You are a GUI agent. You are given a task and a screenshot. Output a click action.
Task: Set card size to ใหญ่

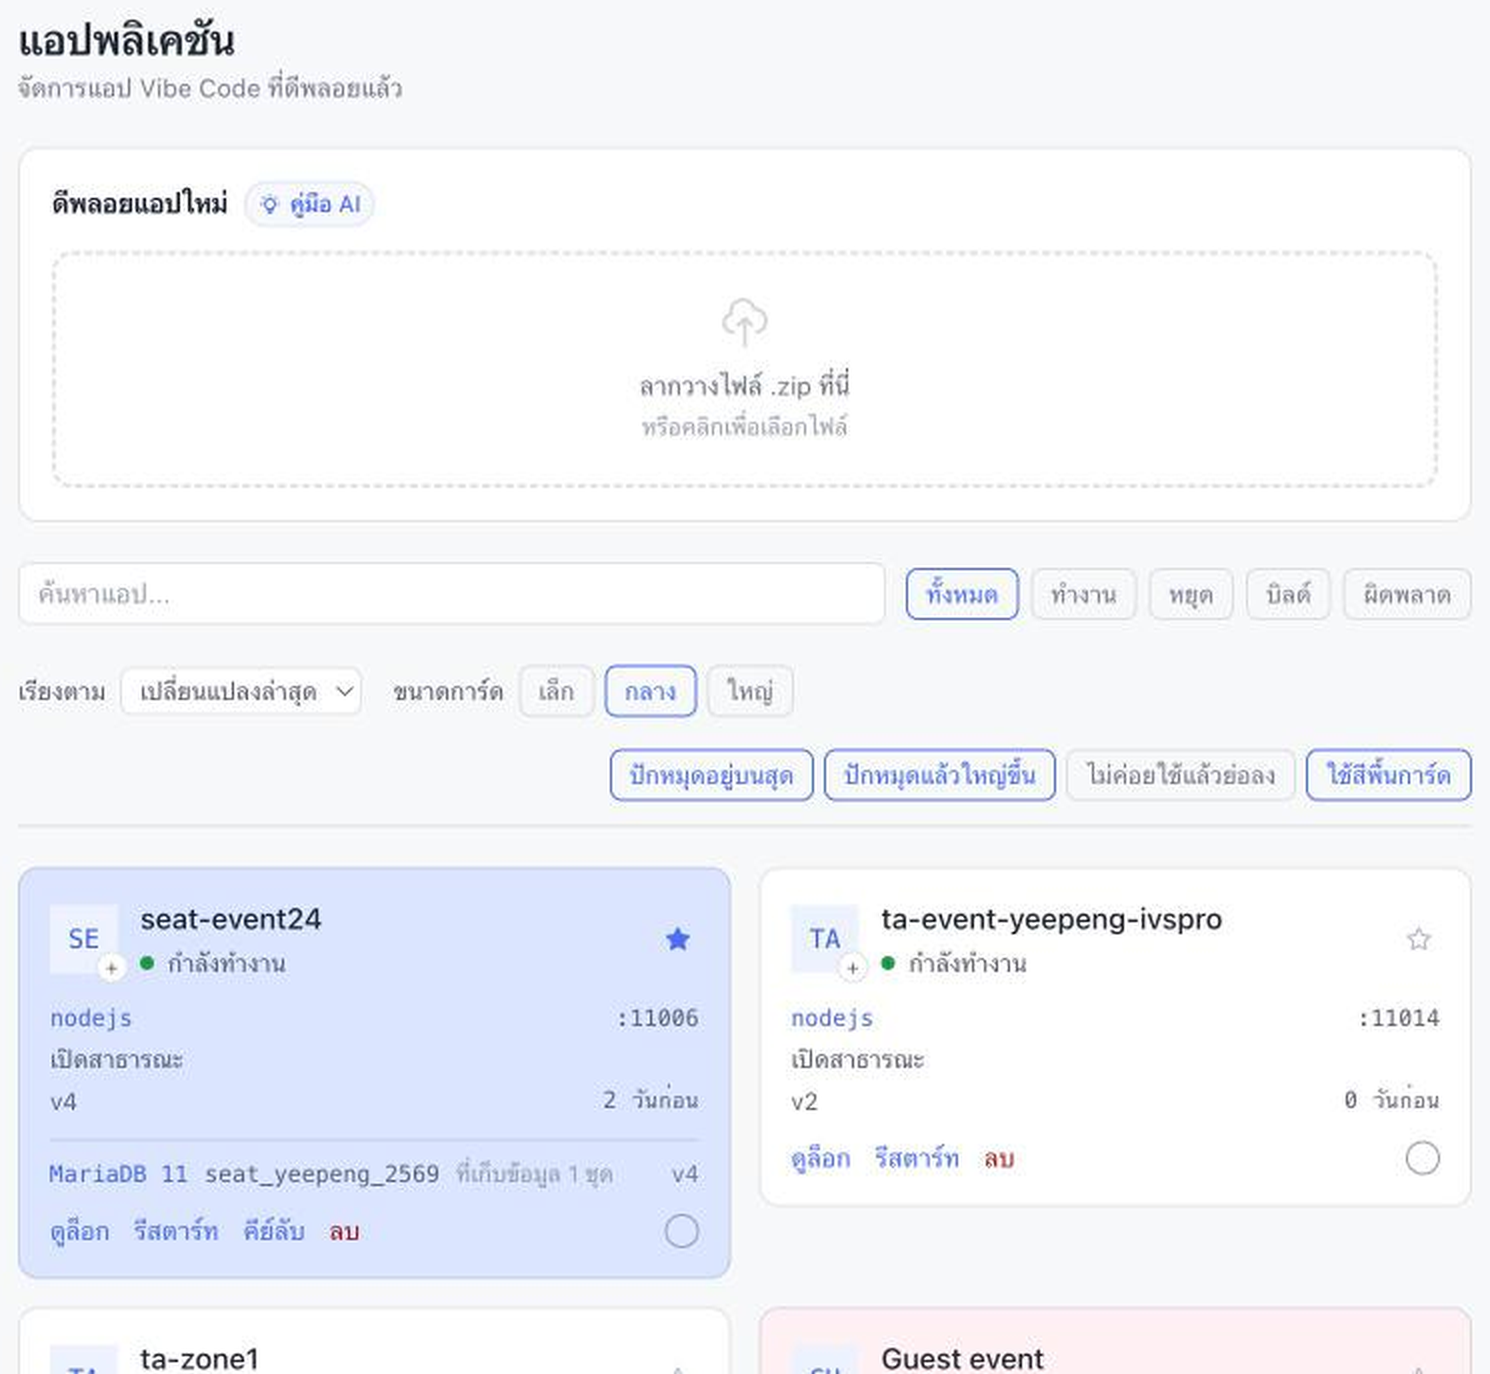(x=750, y=691)
